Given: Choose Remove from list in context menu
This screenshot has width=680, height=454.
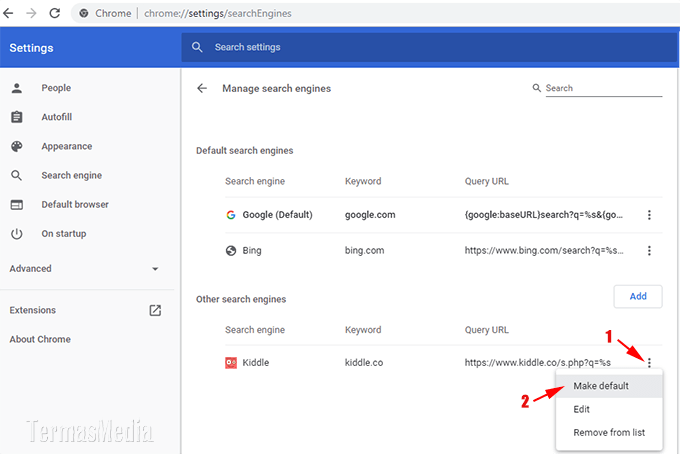Looking at the screenshot, I should point(609,433).
